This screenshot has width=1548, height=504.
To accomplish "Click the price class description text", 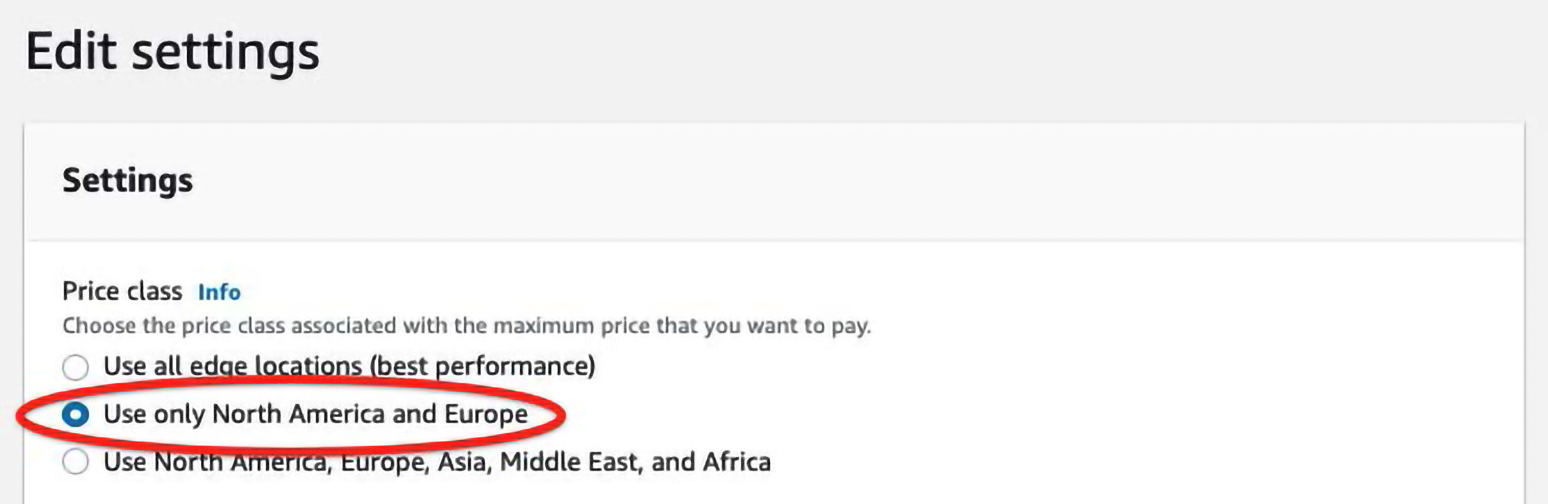I will pos(467,326).
